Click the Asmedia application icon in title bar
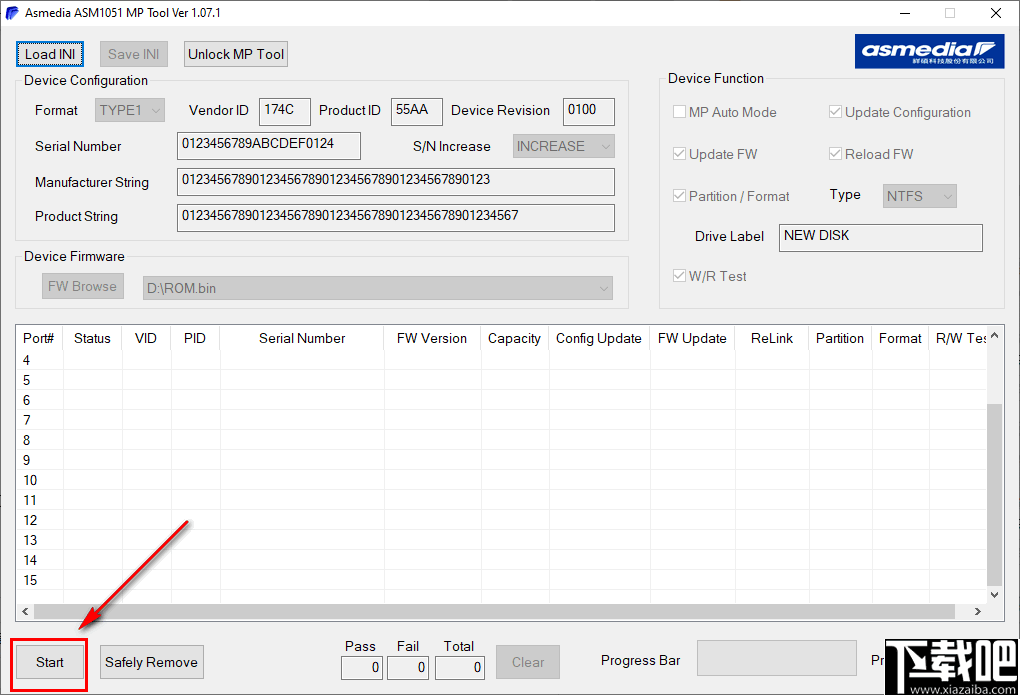This screenshot has height=695, width=1020. [12, 13]
